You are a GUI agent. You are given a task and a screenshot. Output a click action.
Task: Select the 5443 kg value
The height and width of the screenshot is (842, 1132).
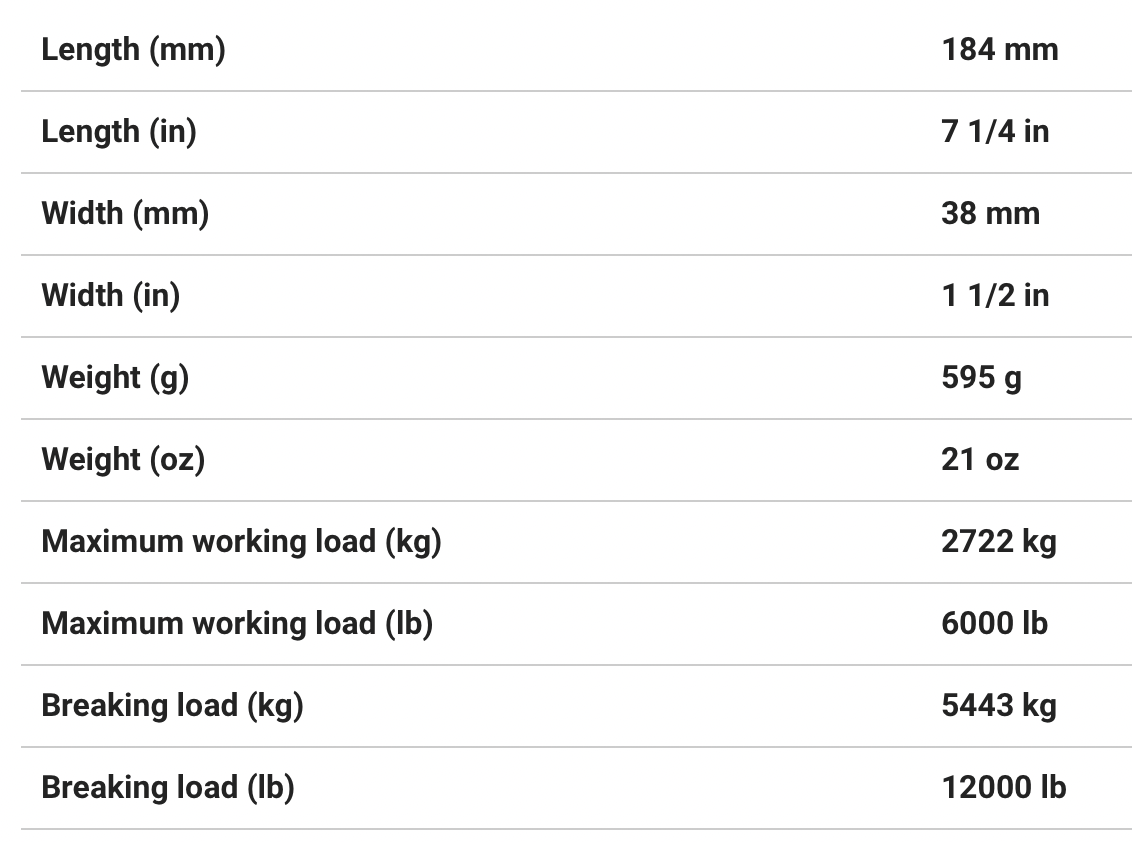[998, 705]
